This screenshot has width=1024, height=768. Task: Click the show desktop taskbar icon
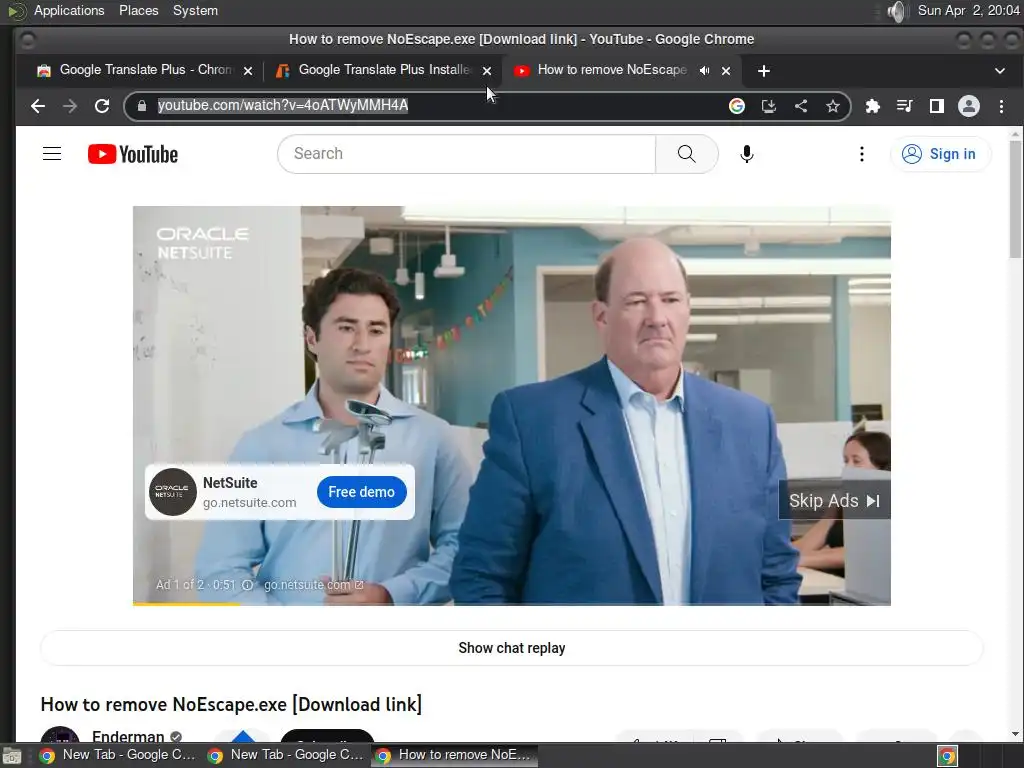click(12, 756)
